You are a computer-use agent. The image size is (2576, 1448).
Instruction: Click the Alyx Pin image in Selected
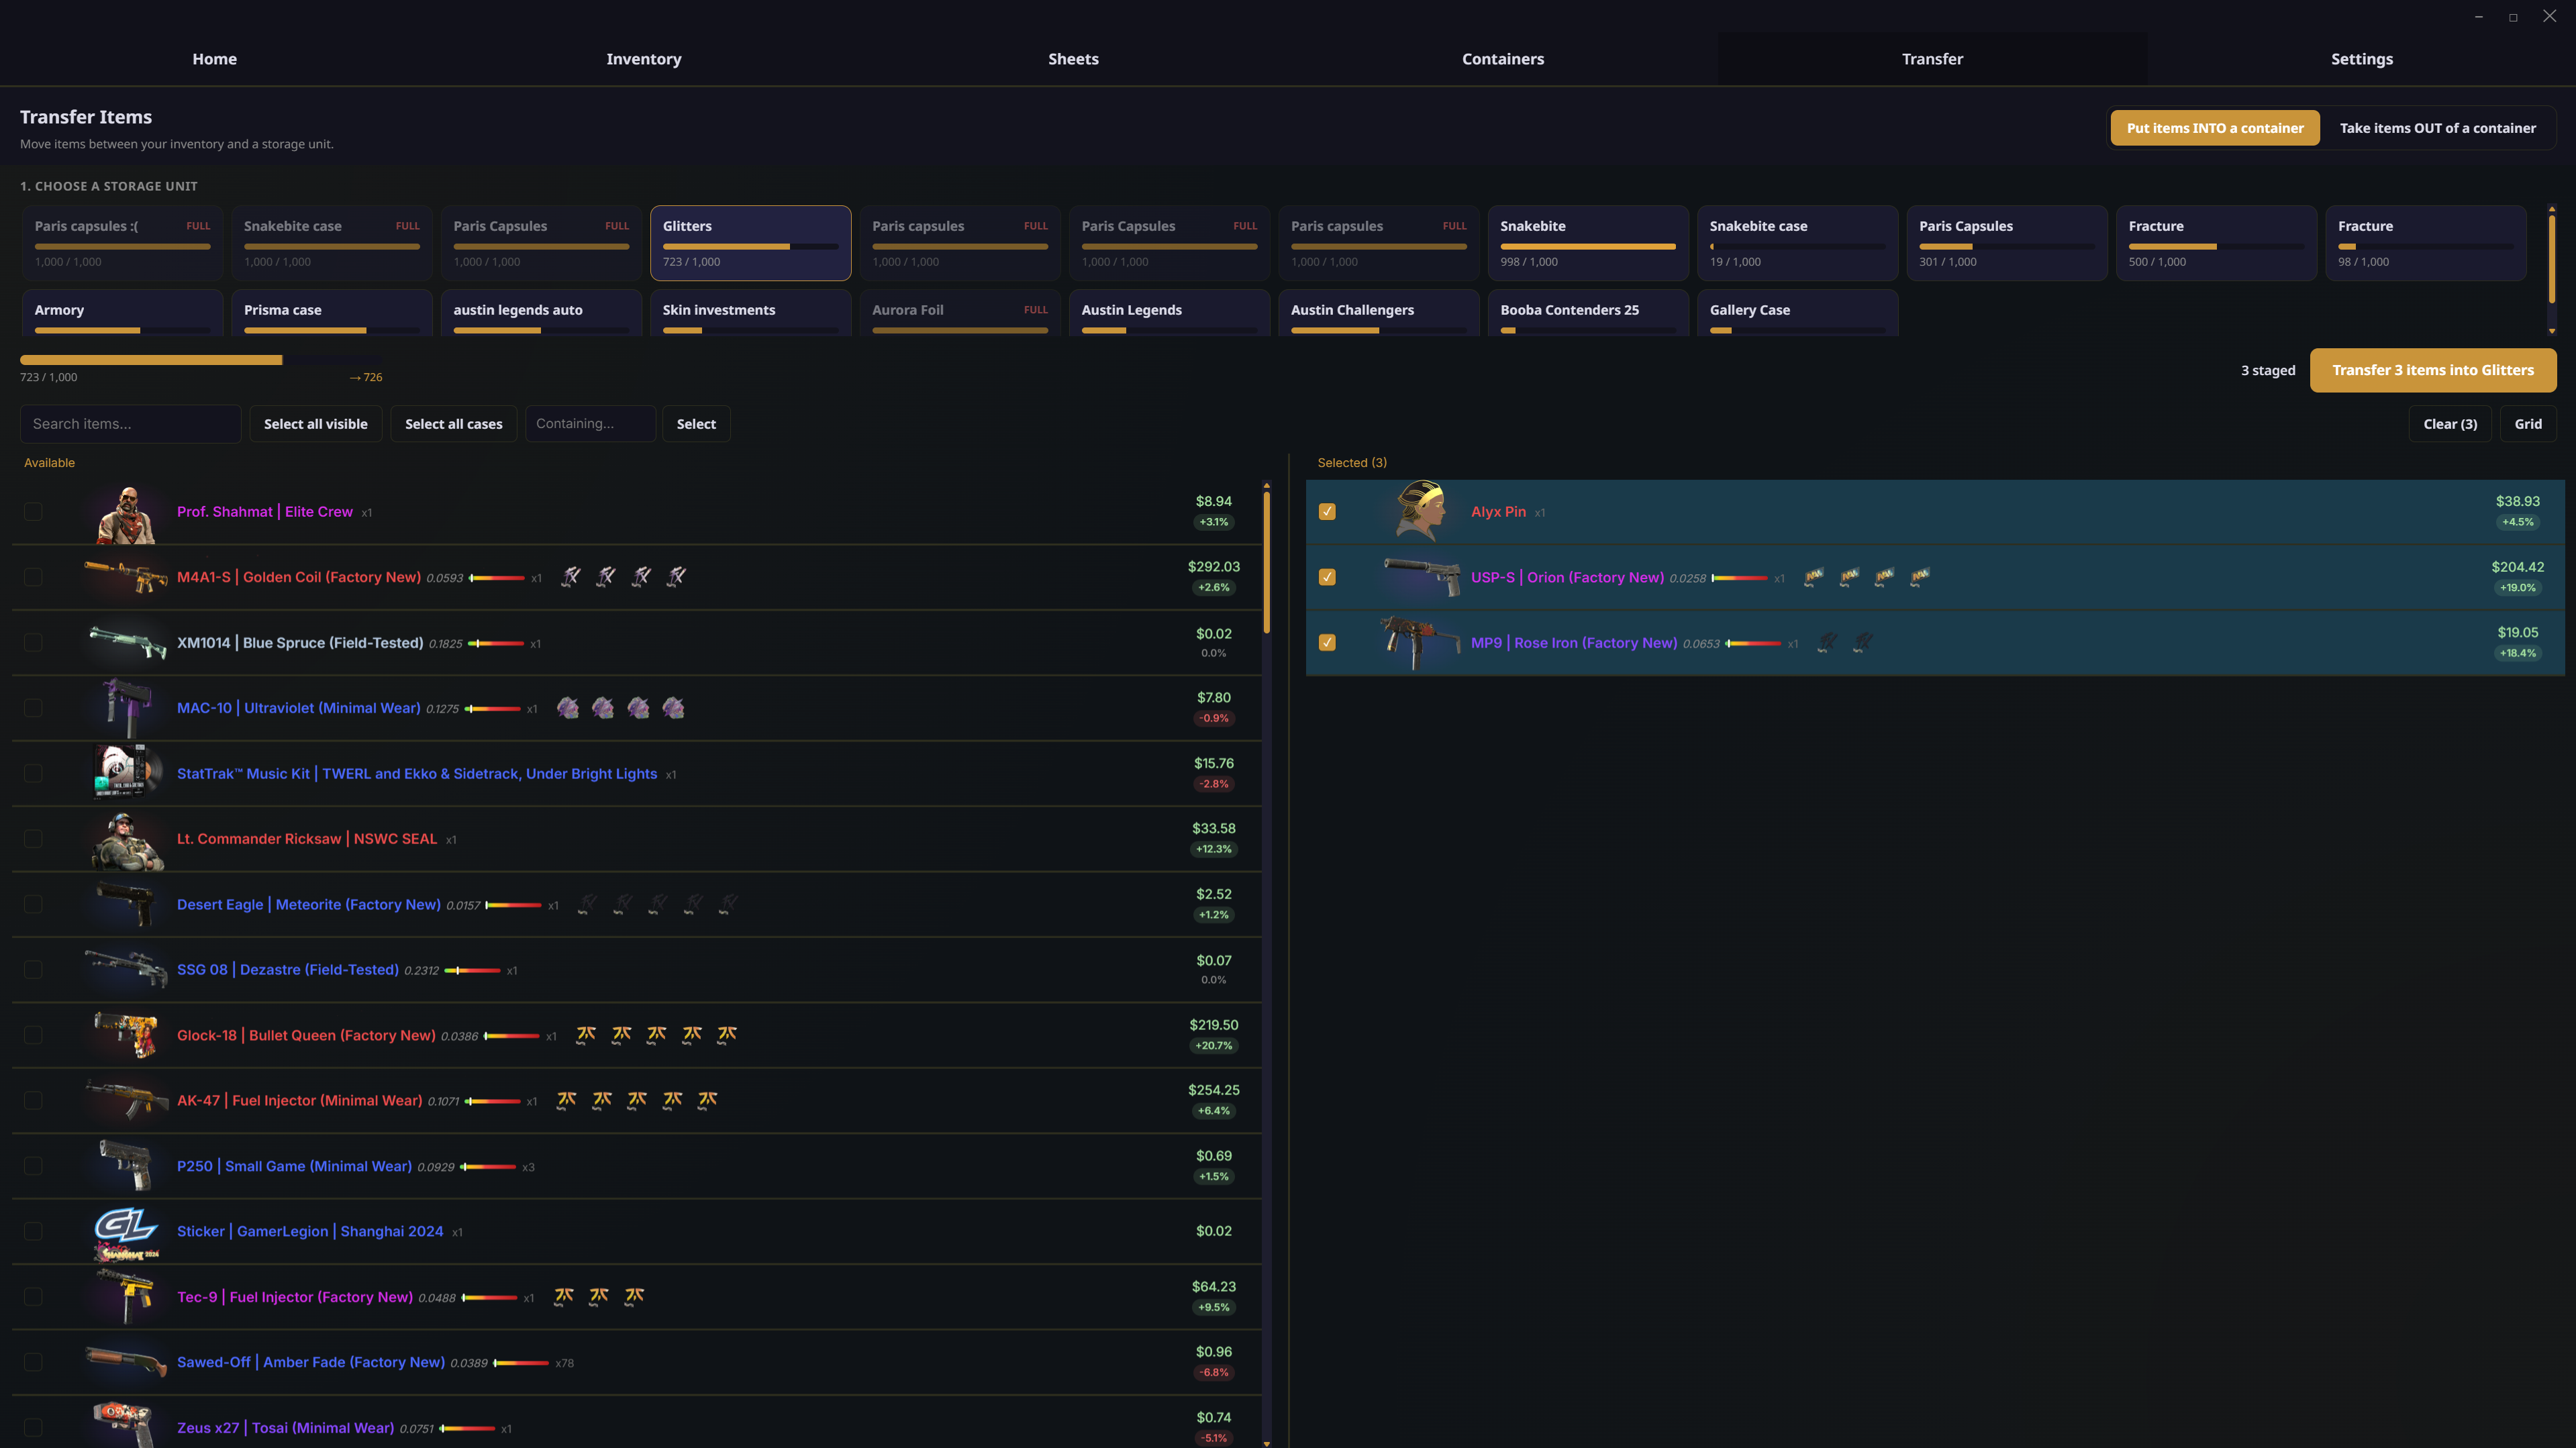tap(1420, 511)
